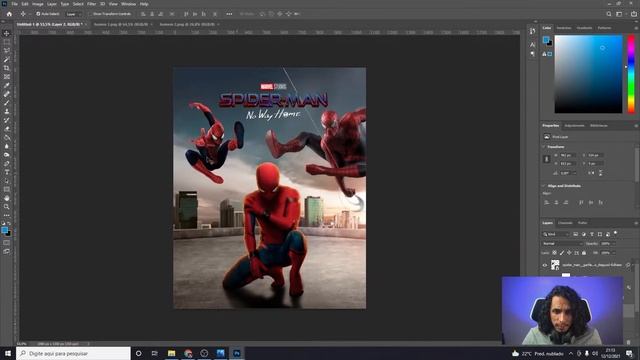640x360 pixels.
Task: Enable Show Transform Controls checkbox
Action: 91,14
